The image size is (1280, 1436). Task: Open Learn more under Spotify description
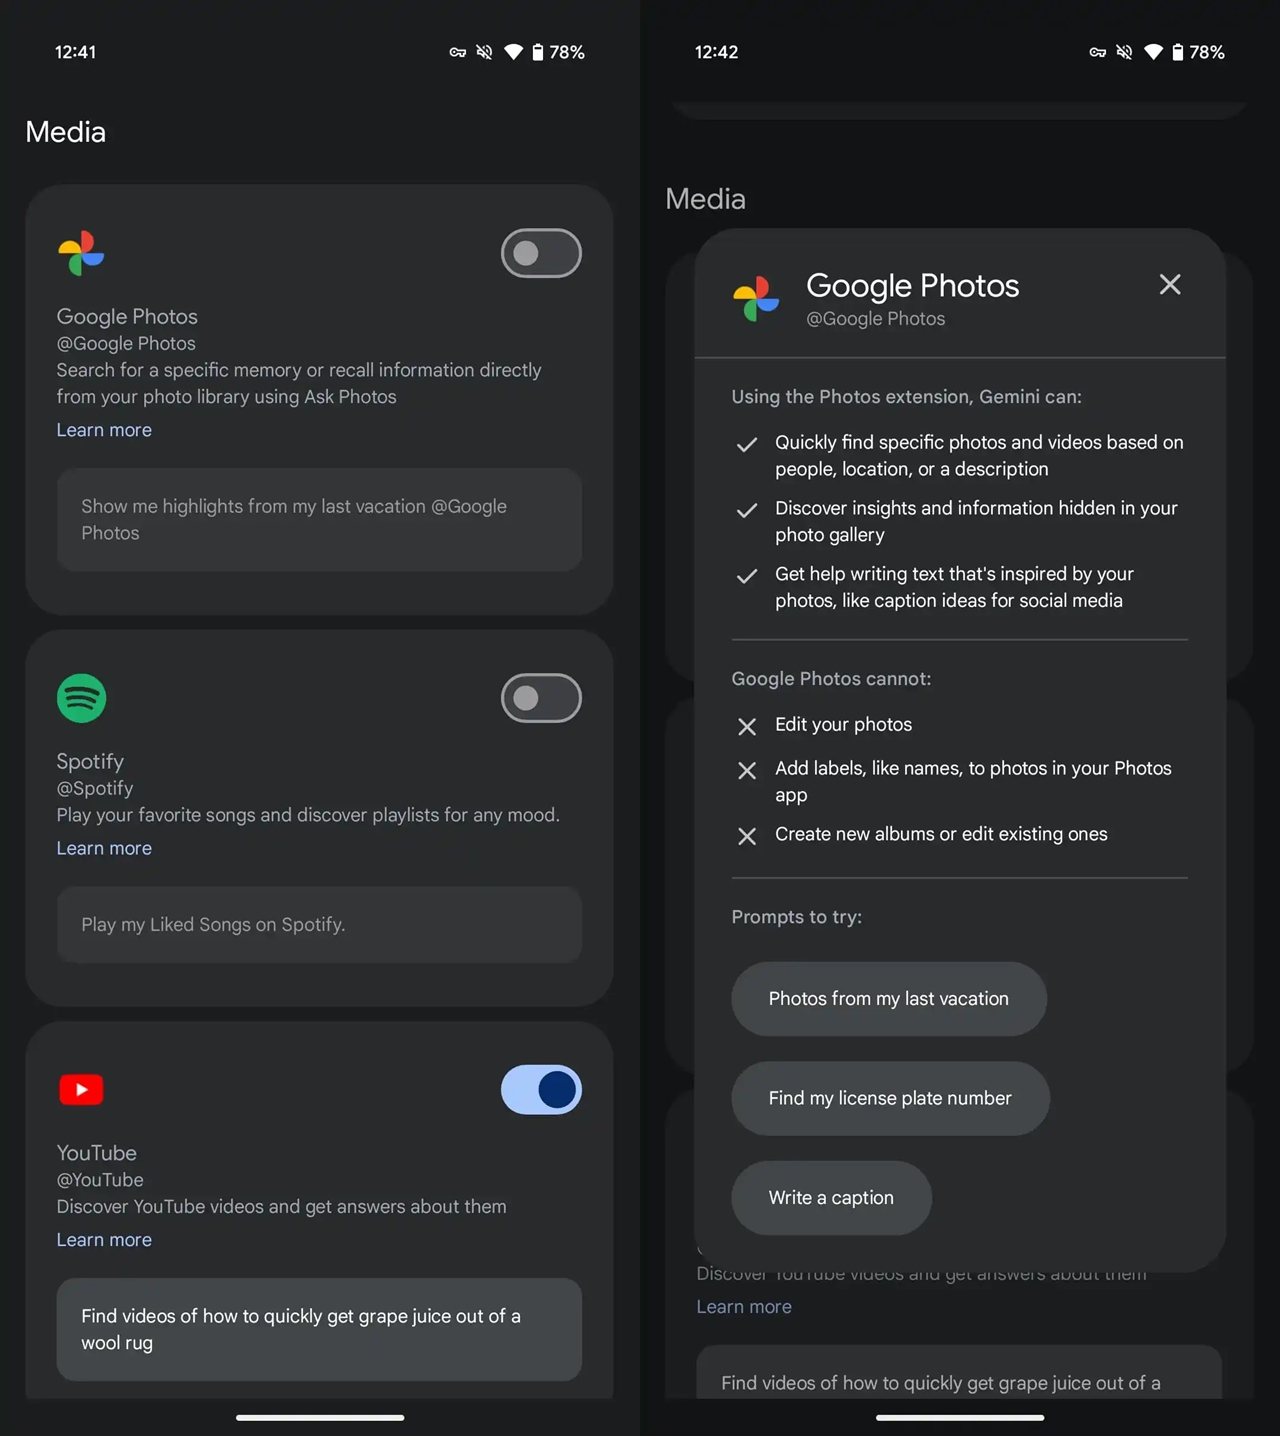[104, 848]
